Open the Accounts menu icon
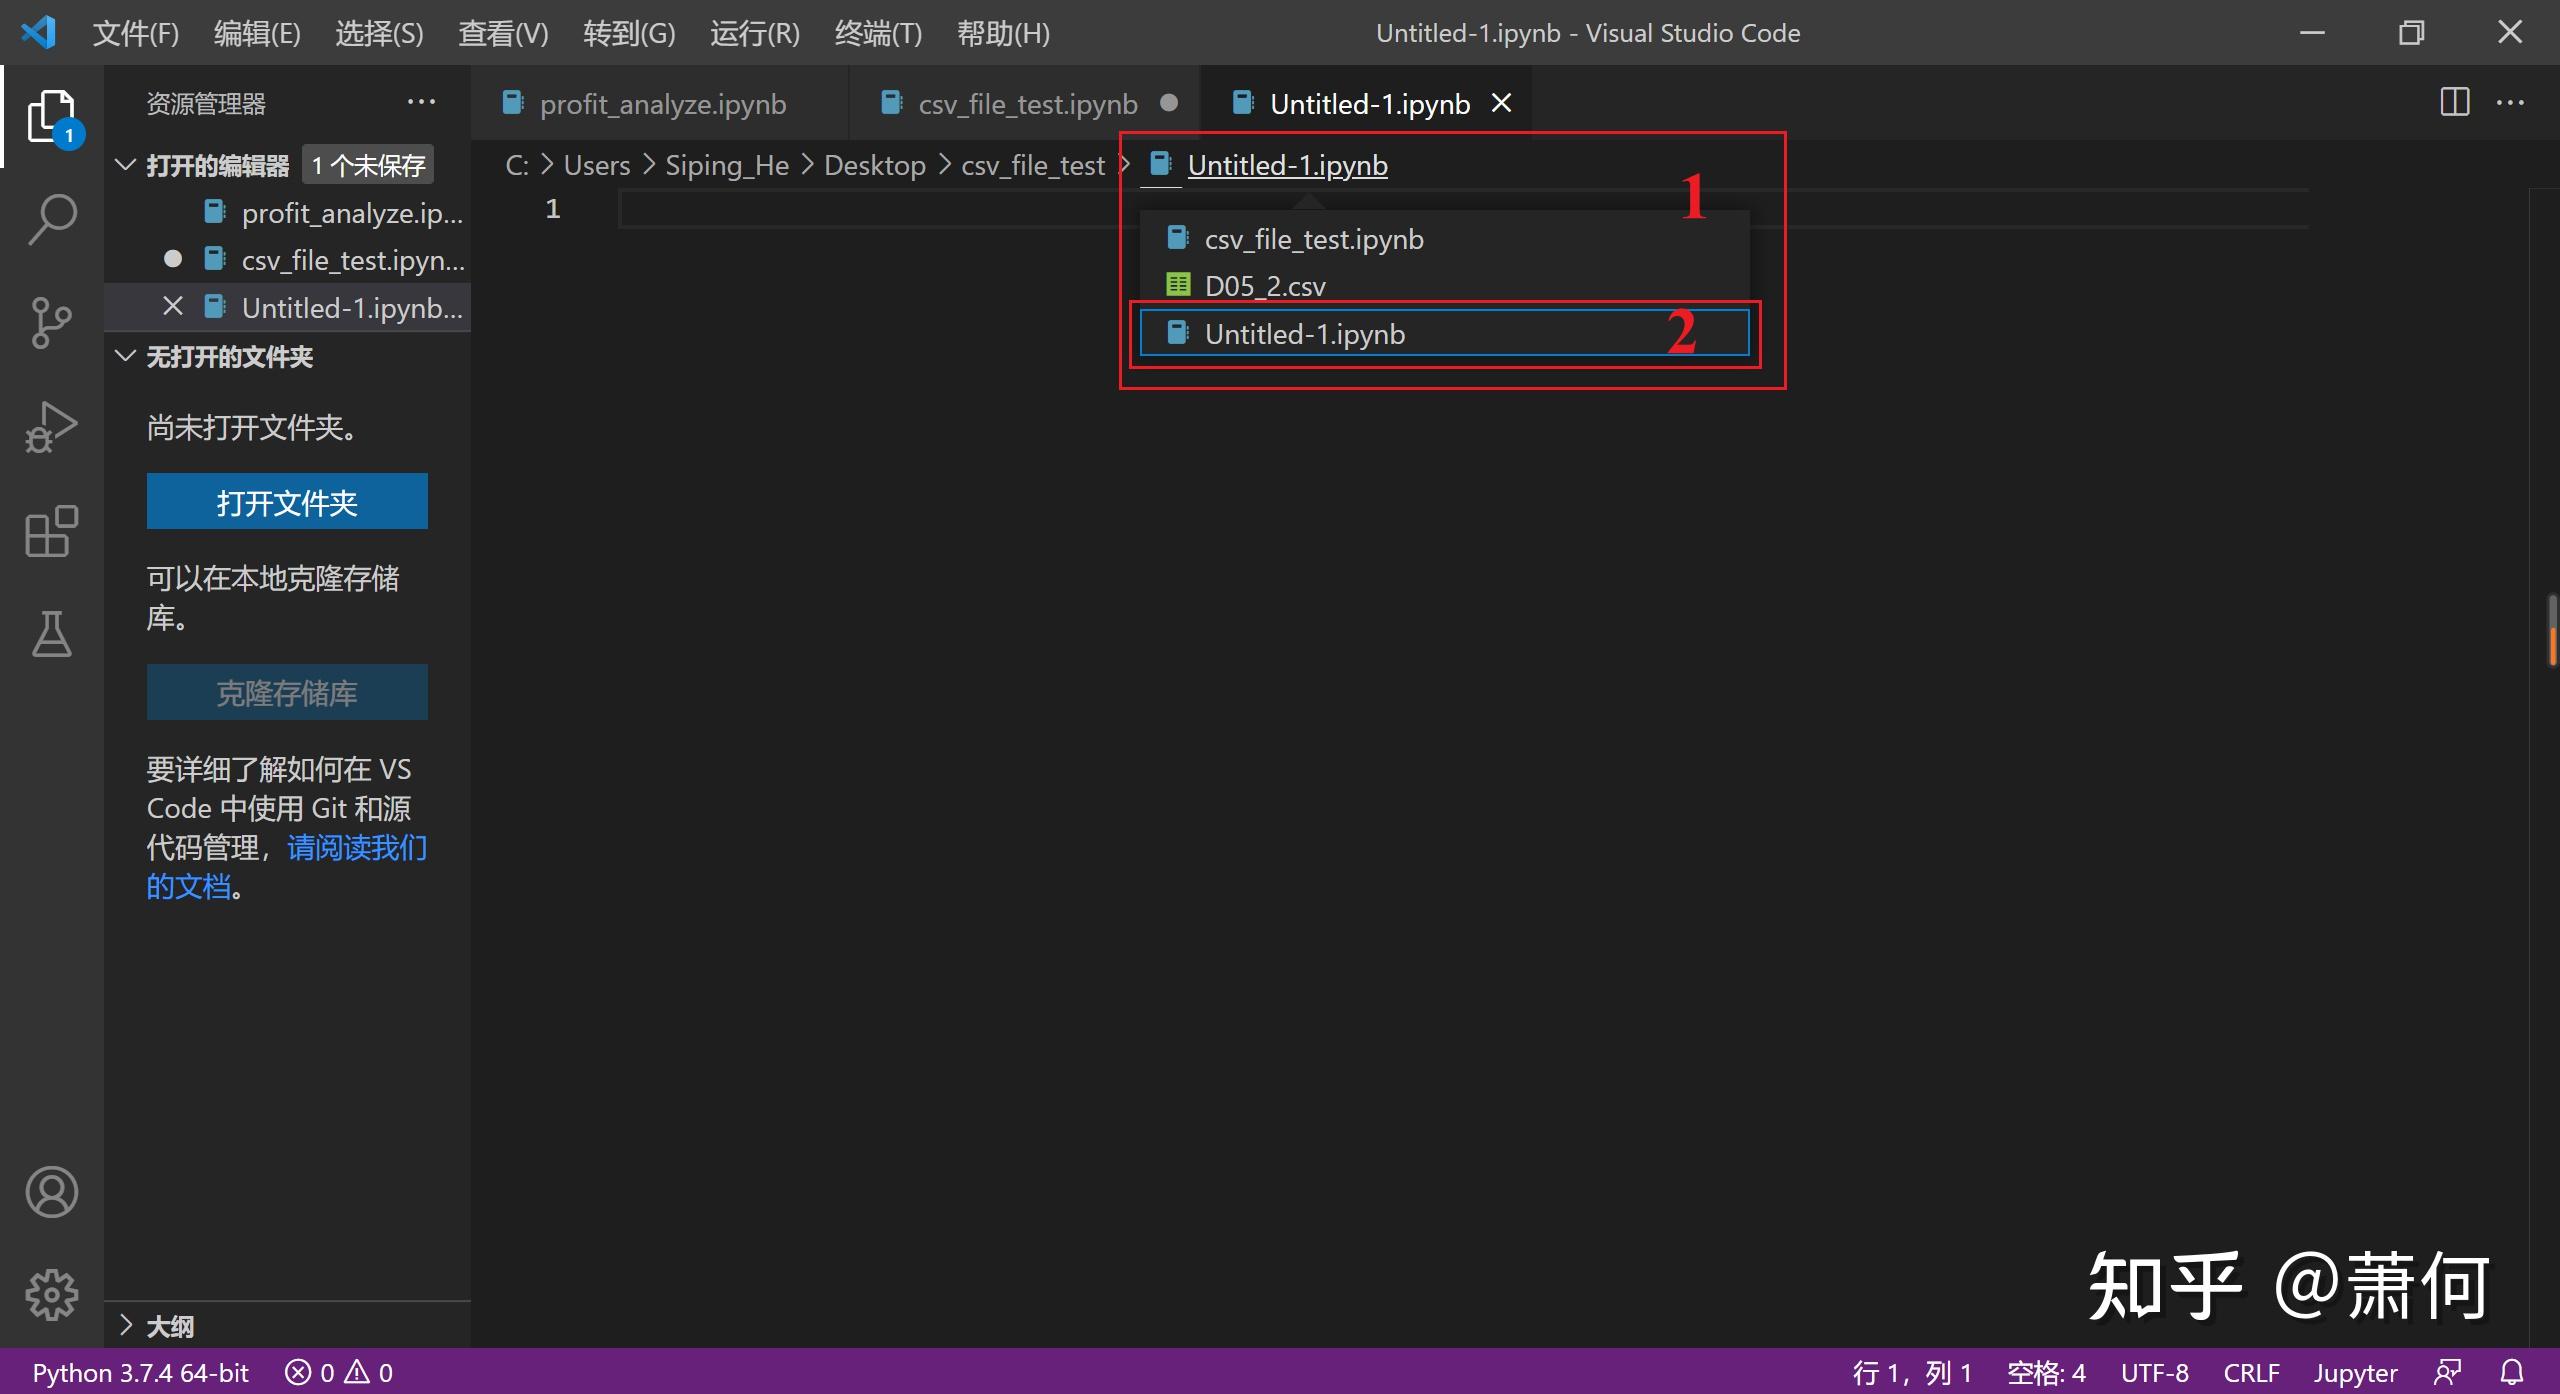This screenshot has width=2560, height=1394. coord(52,1191)
